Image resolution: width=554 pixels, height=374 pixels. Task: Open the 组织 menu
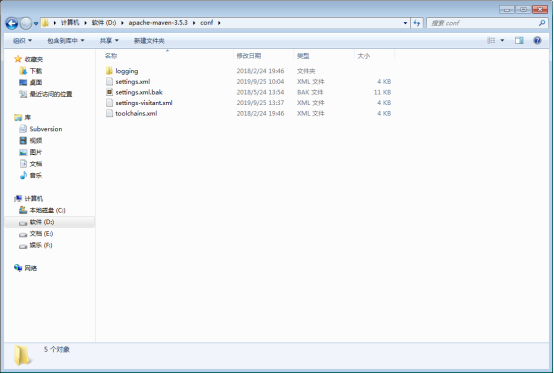tap(22, 41)
